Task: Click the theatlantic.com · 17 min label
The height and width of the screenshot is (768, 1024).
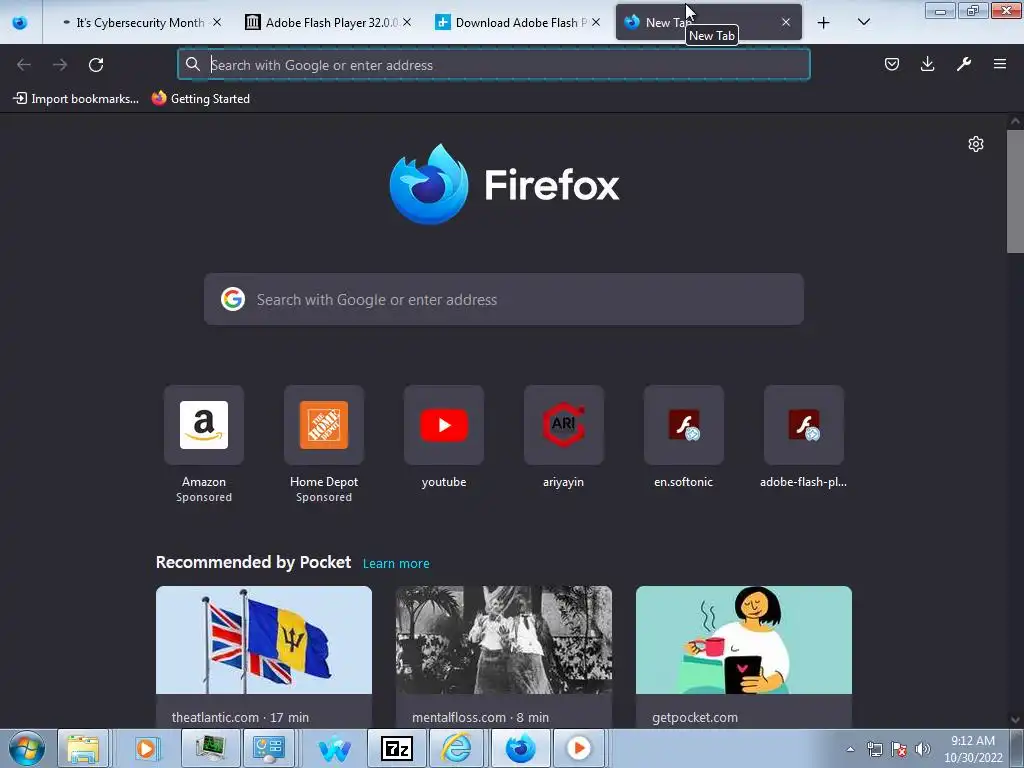Action: pyautogui.click(x=240, y=717)
